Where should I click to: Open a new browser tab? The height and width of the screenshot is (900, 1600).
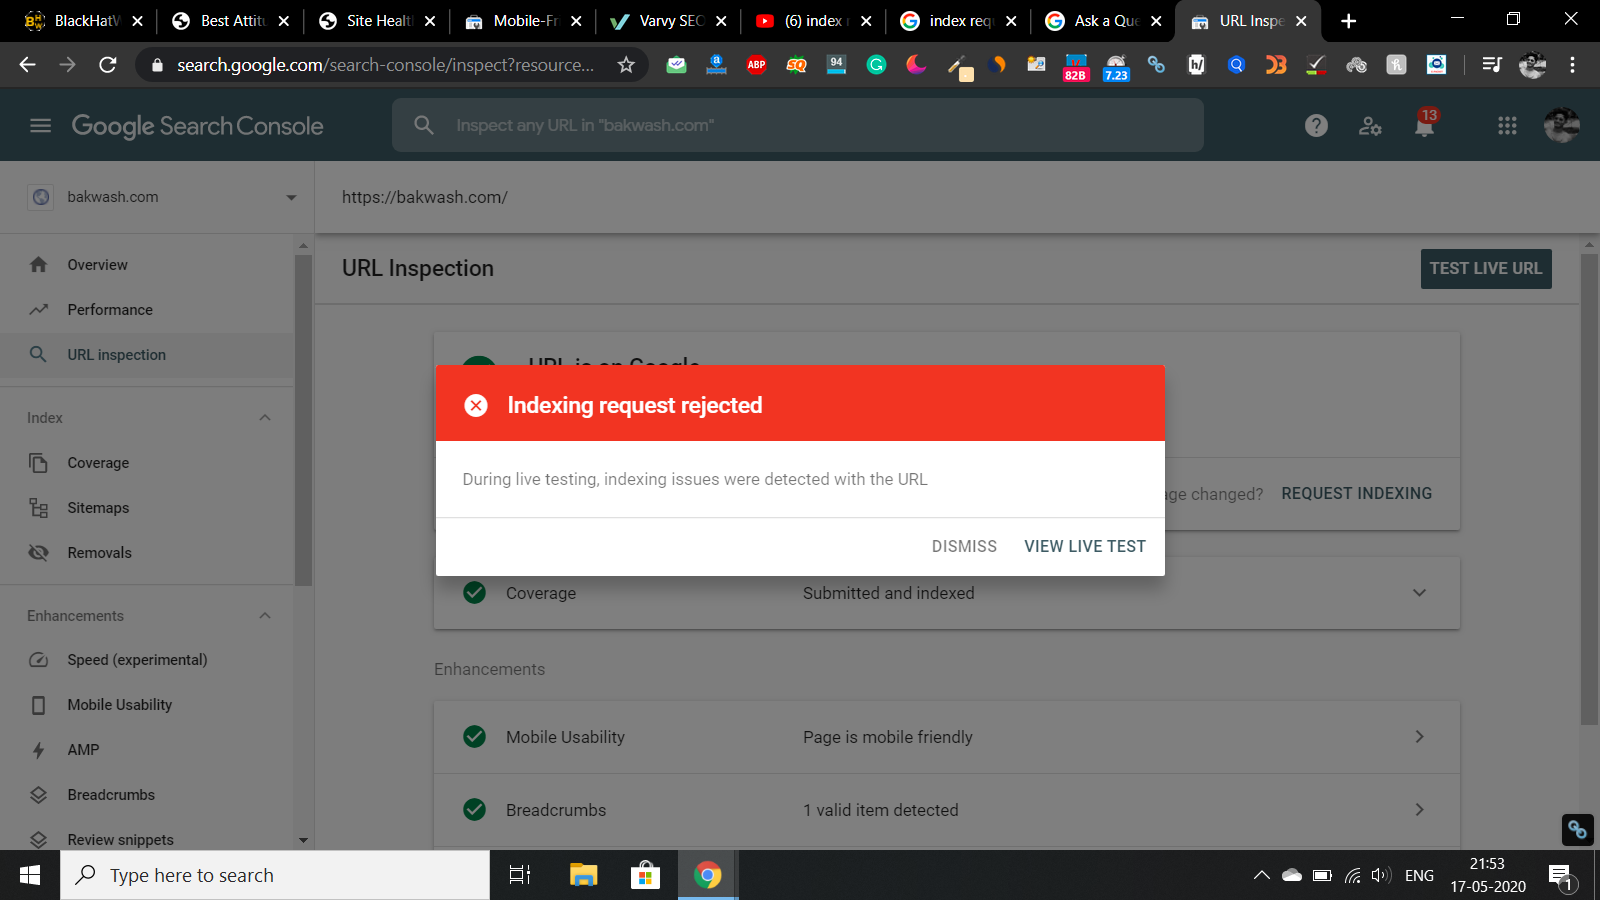coord(1349,21)
